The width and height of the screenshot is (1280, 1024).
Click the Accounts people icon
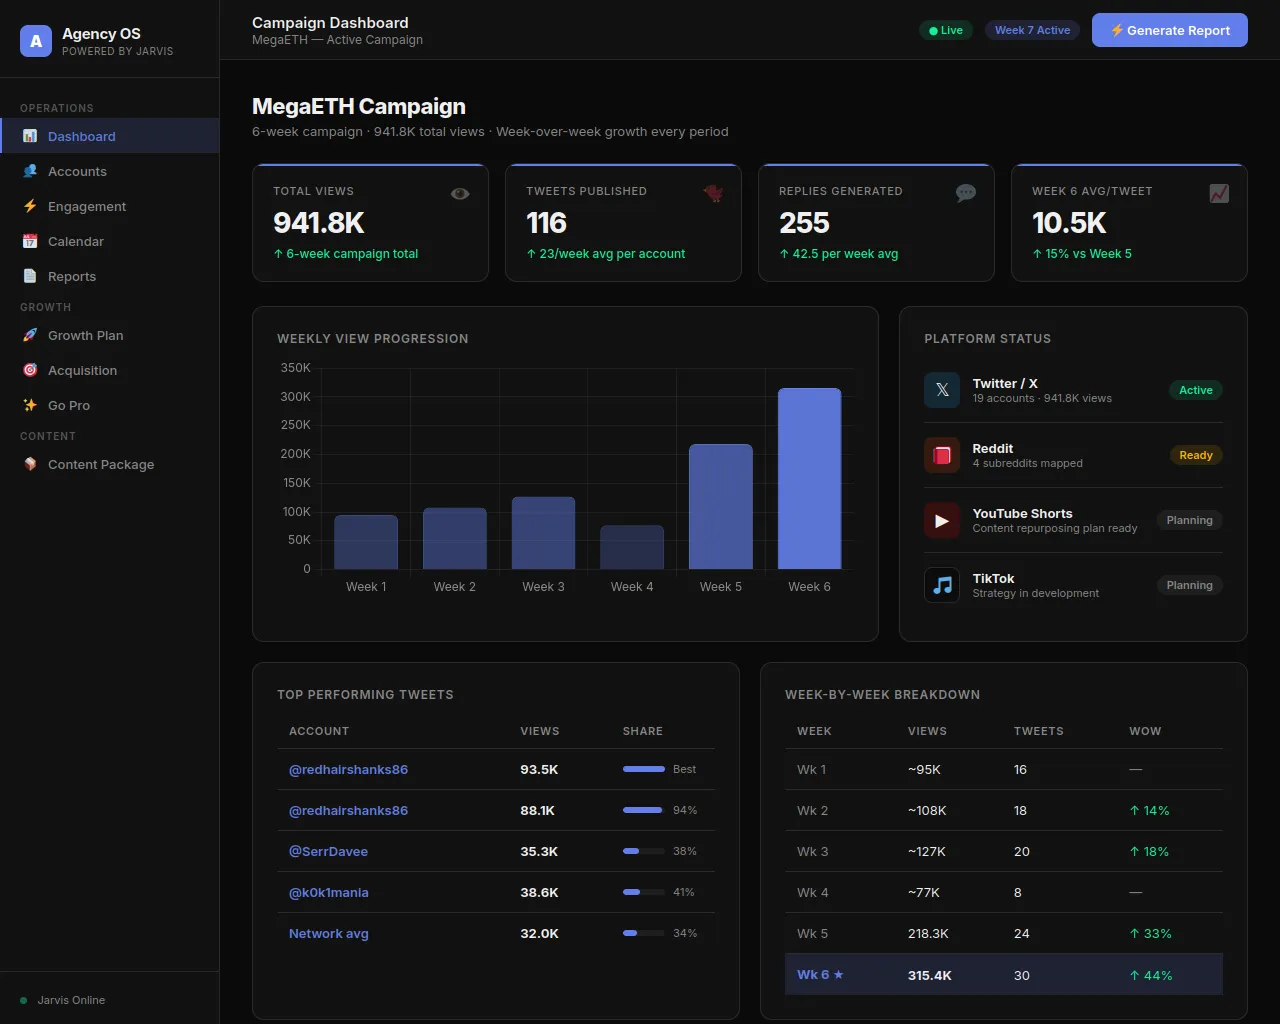pos(30,171)
